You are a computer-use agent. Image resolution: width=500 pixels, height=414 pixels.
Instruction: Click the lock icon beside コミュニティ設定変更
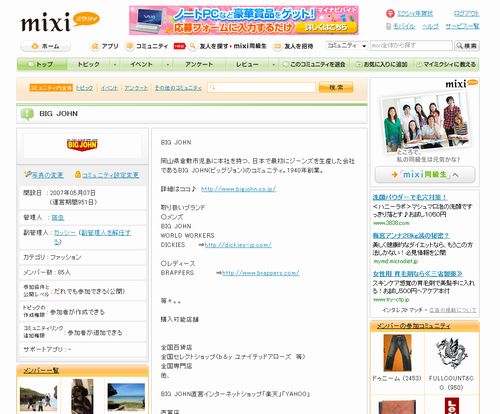click(78, 174)
